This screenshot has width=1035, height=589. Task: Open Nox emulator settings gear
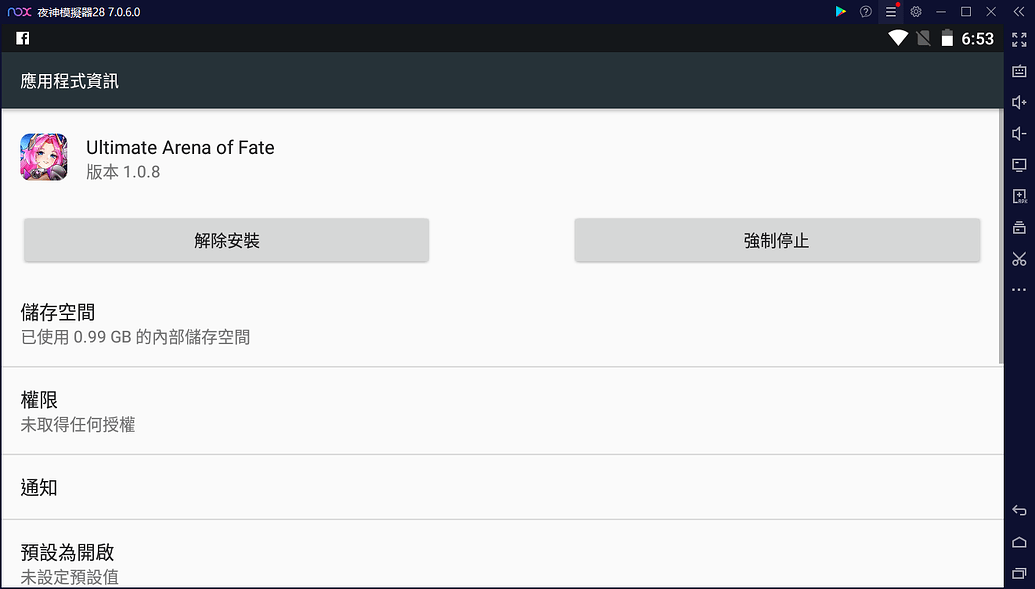pos(916,11)
